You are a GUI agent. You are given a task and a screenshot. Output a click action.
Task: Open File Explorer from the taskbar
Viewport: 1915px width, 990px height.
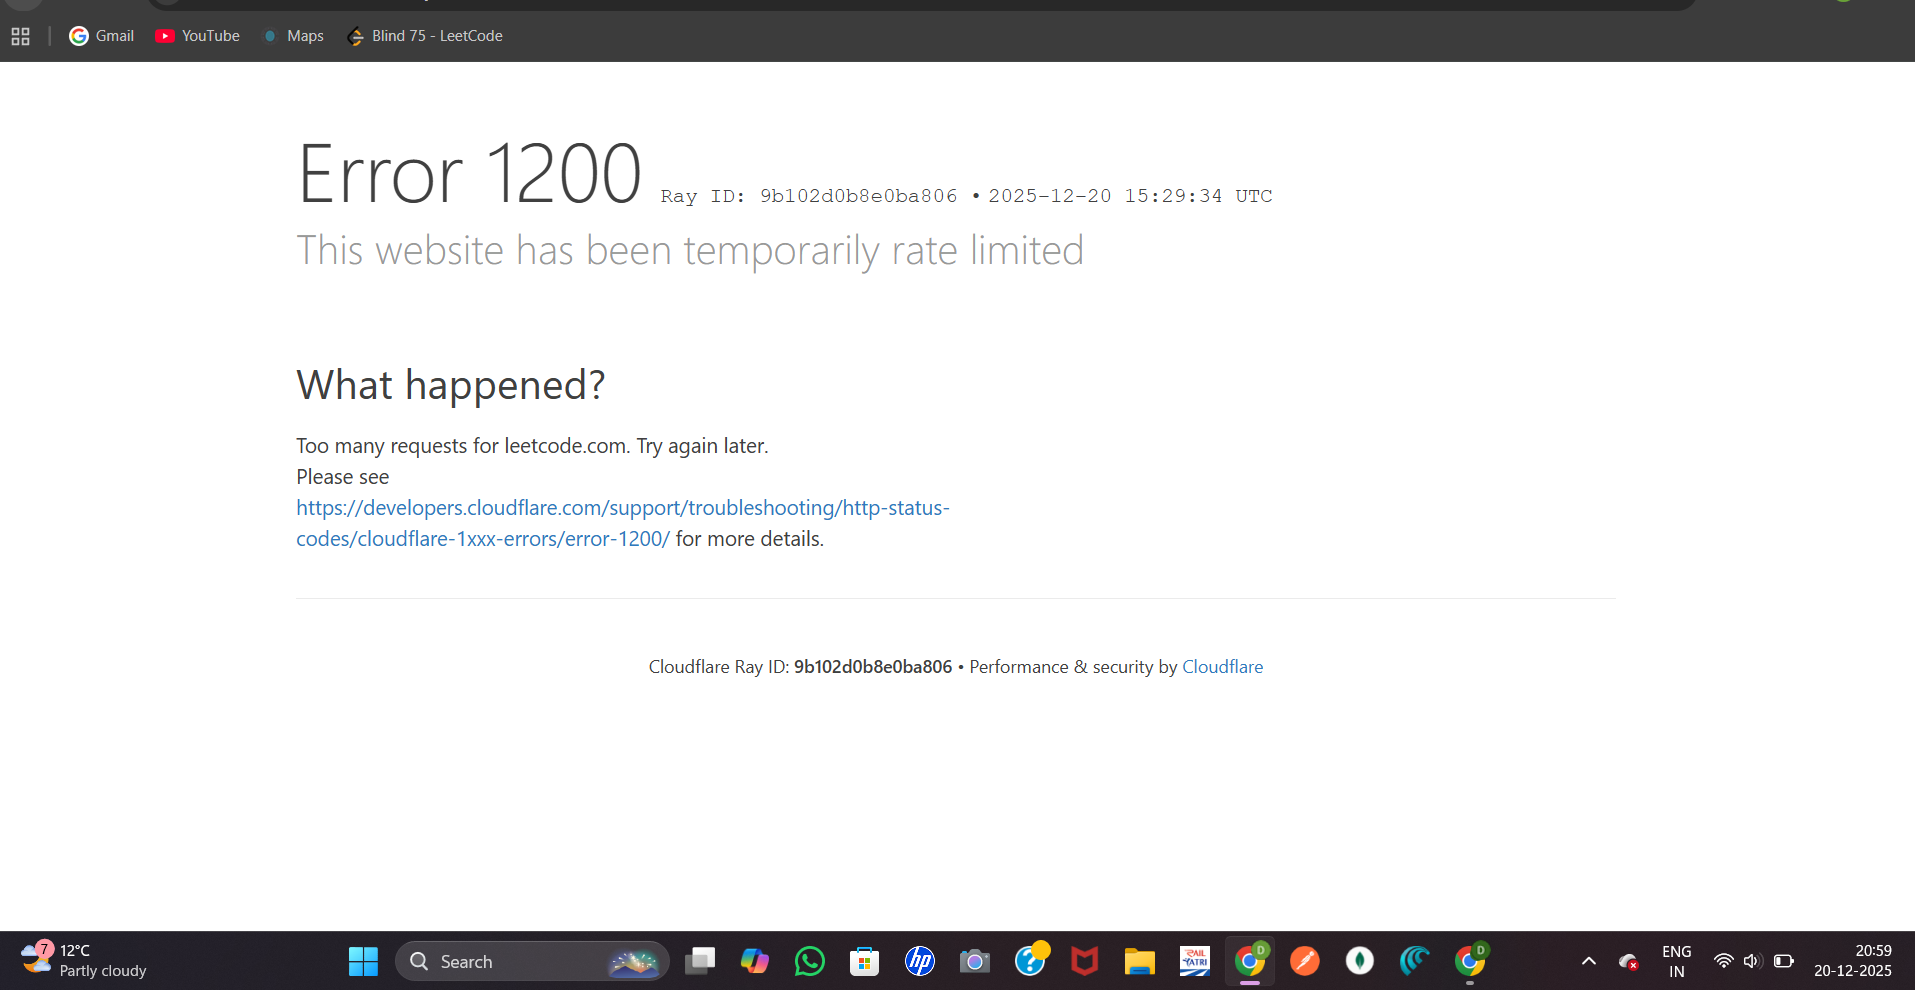[x=1138, y=961]
